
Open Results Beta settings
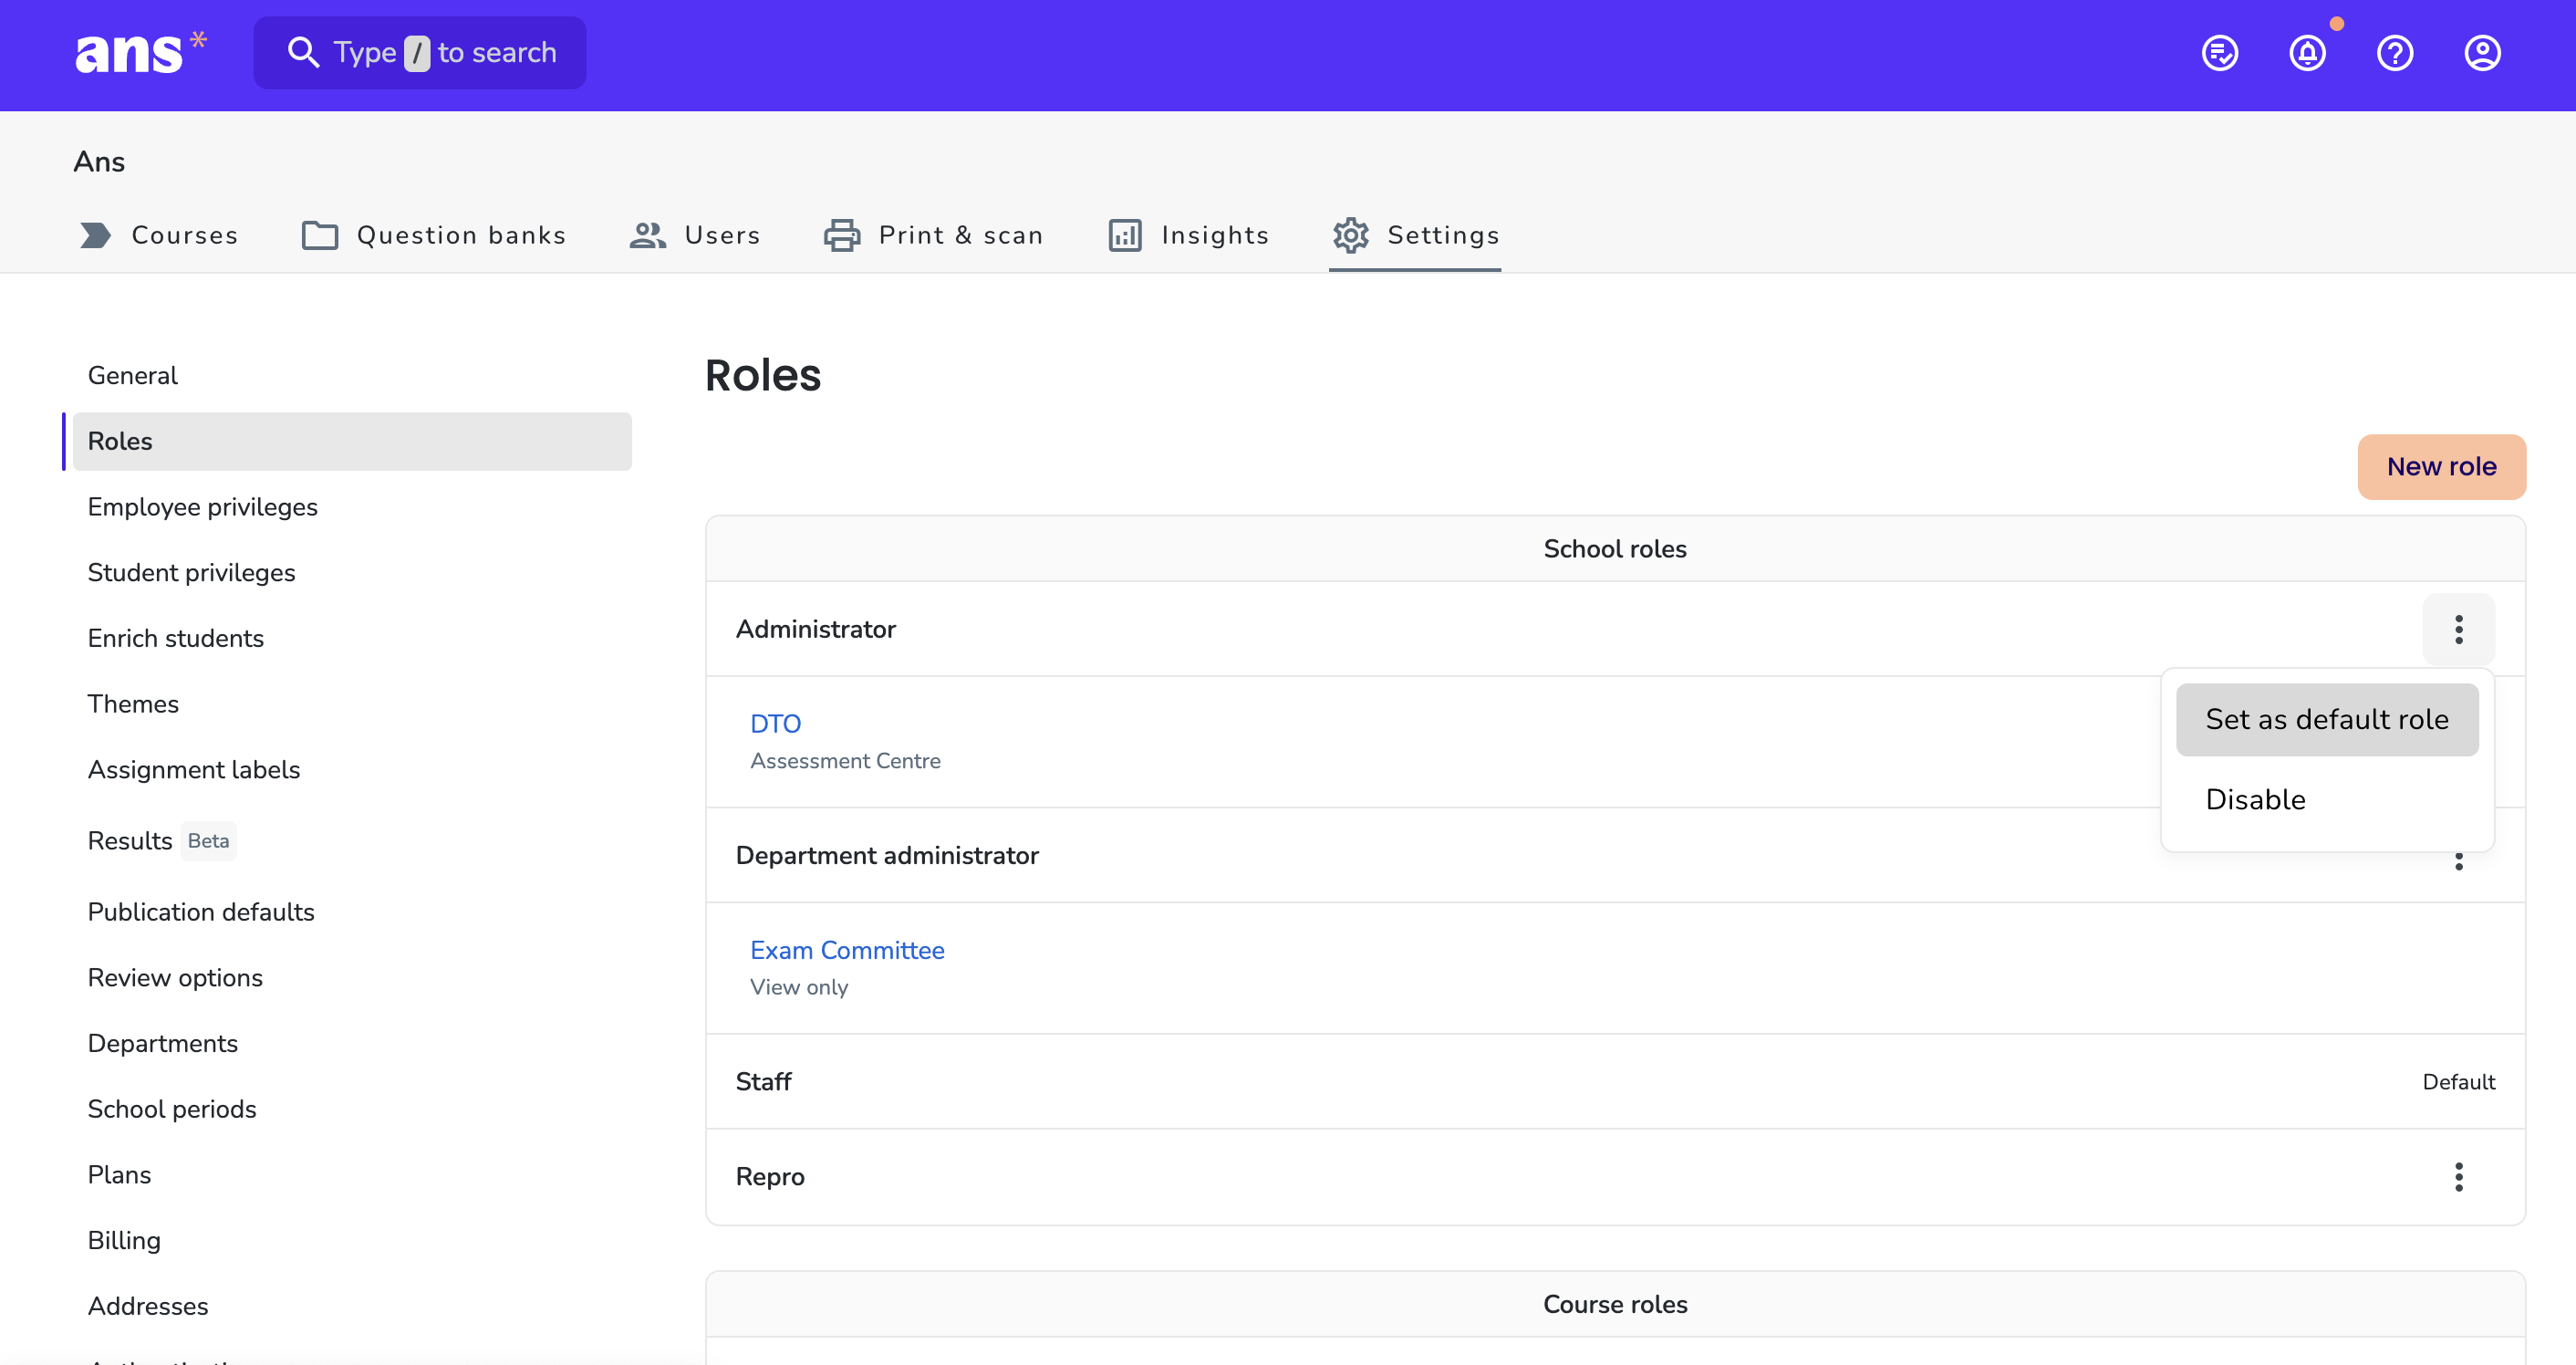[x=352, y=841]
